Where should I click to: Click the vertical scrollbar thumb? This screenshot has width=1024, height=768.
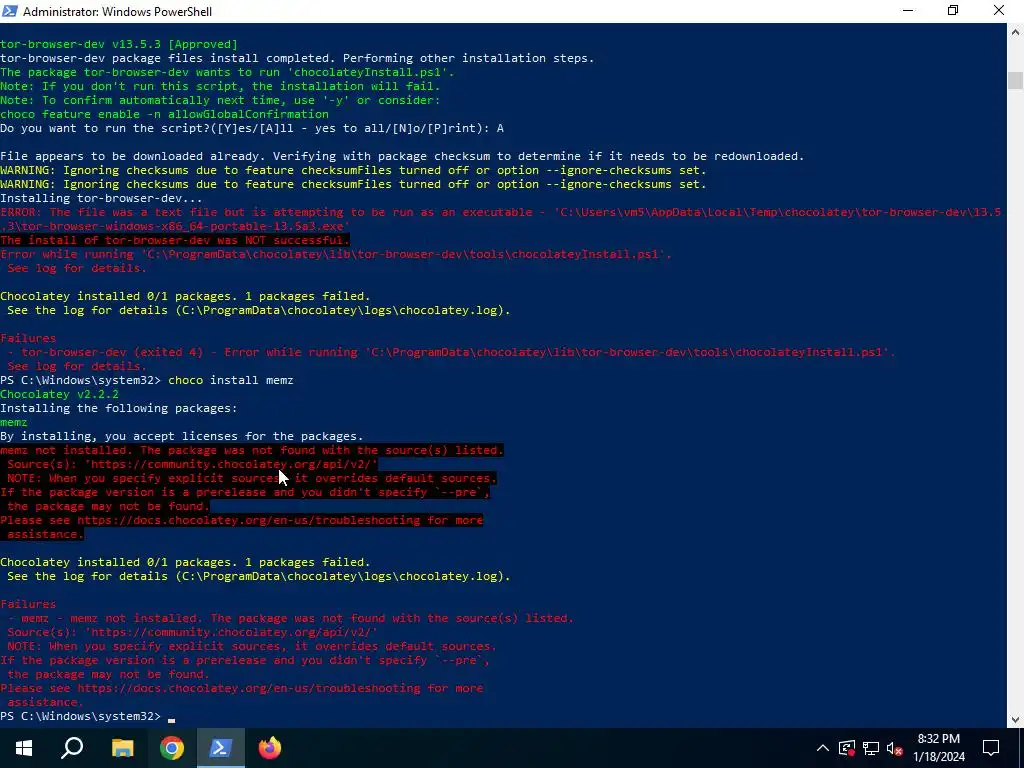pyautogui.click(x=1016, y=80)
